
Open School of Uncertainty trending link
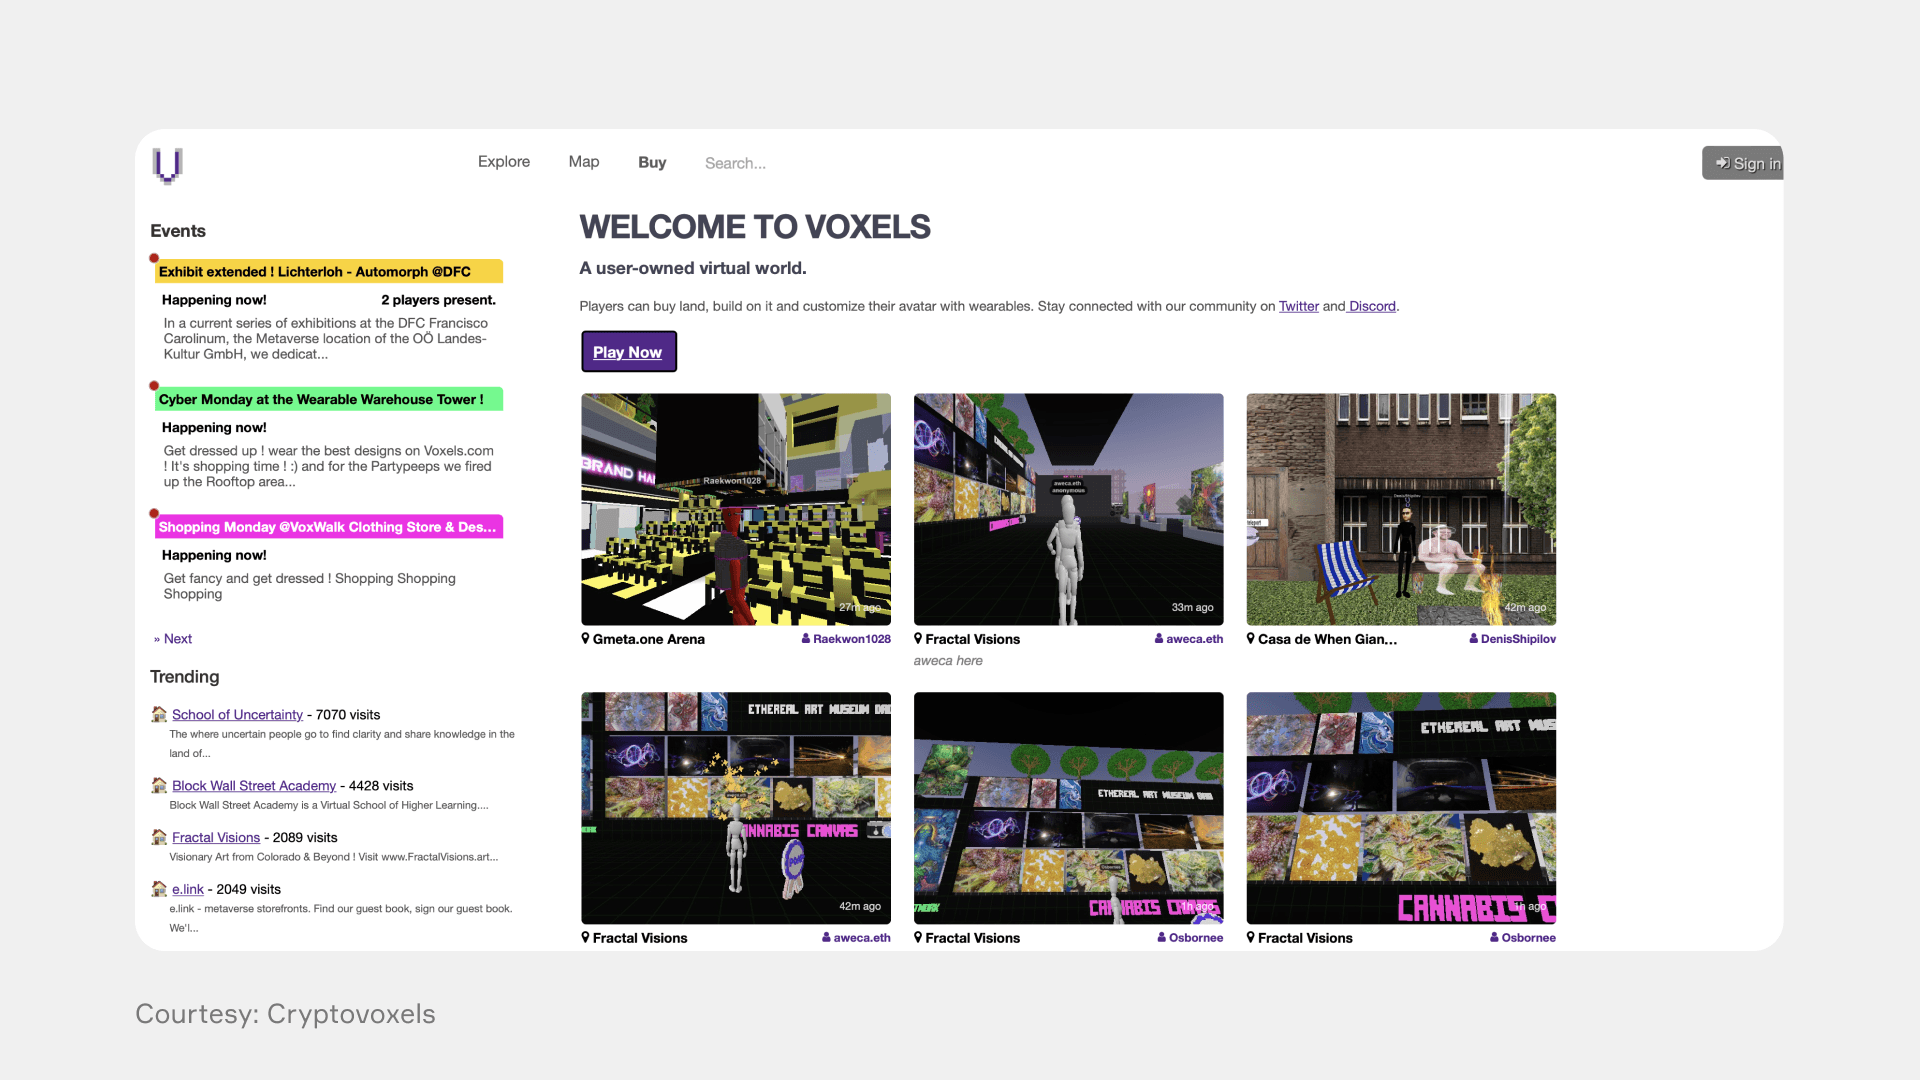click(x=237, y=715)
